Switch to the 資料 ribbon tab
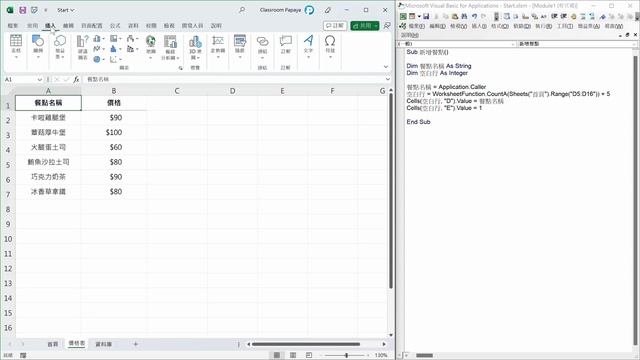This screenshot has width=640, height=360. (133, 26)
